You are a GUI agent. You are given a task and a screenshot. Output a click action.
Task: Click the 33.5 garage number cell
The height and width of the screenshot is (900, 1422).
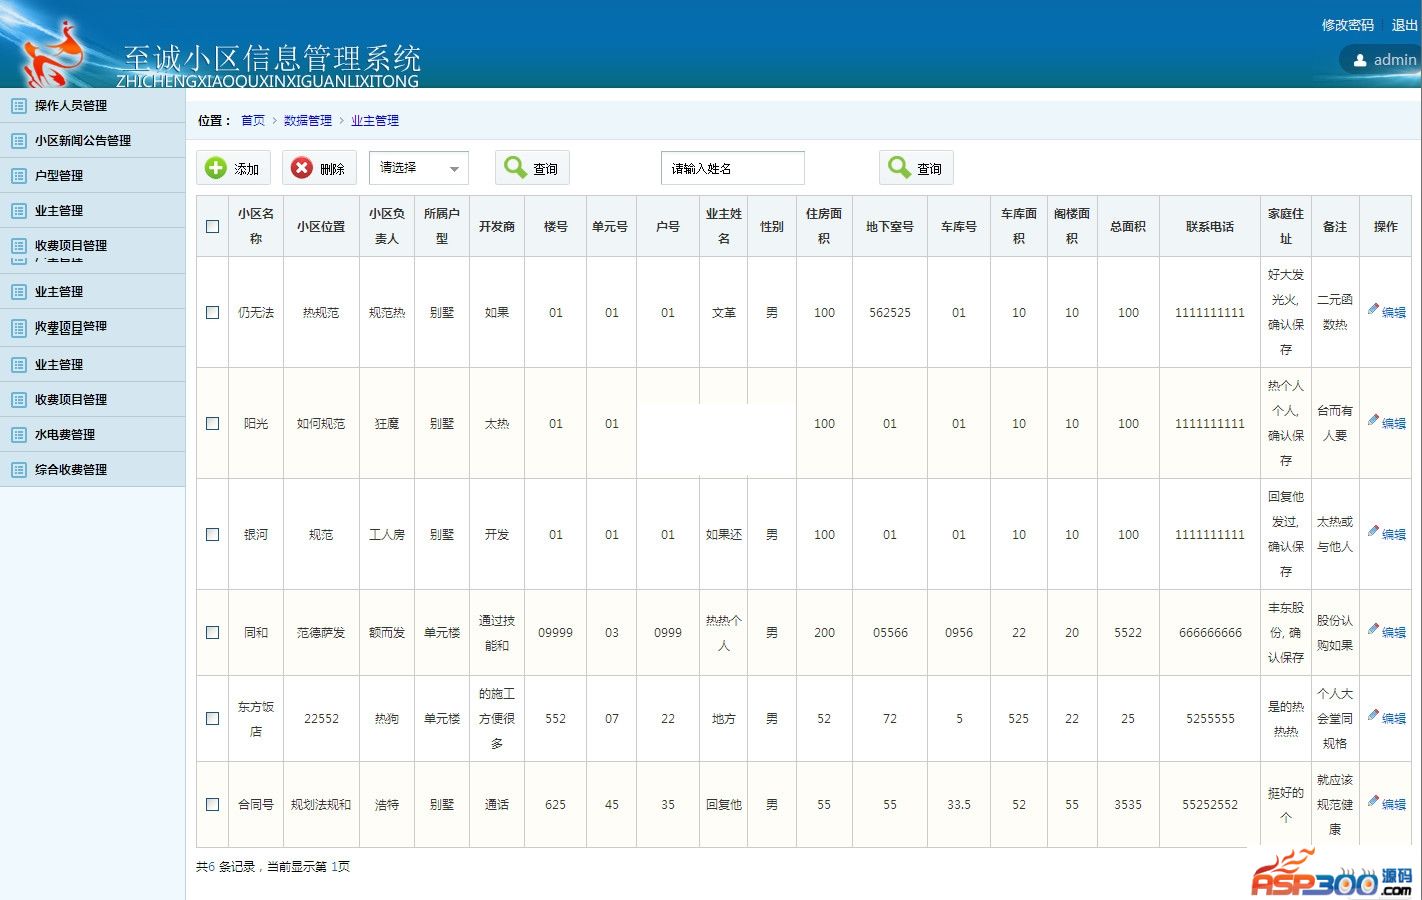[x=959, y=804]
